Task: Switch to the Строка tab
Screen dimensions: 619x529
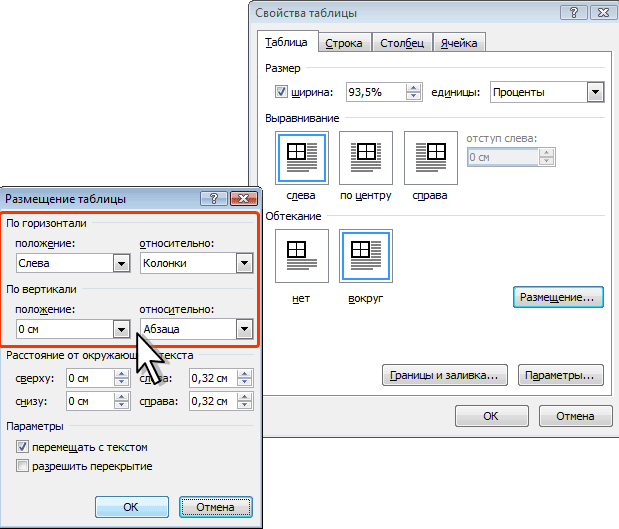Action: coord(344,43)
